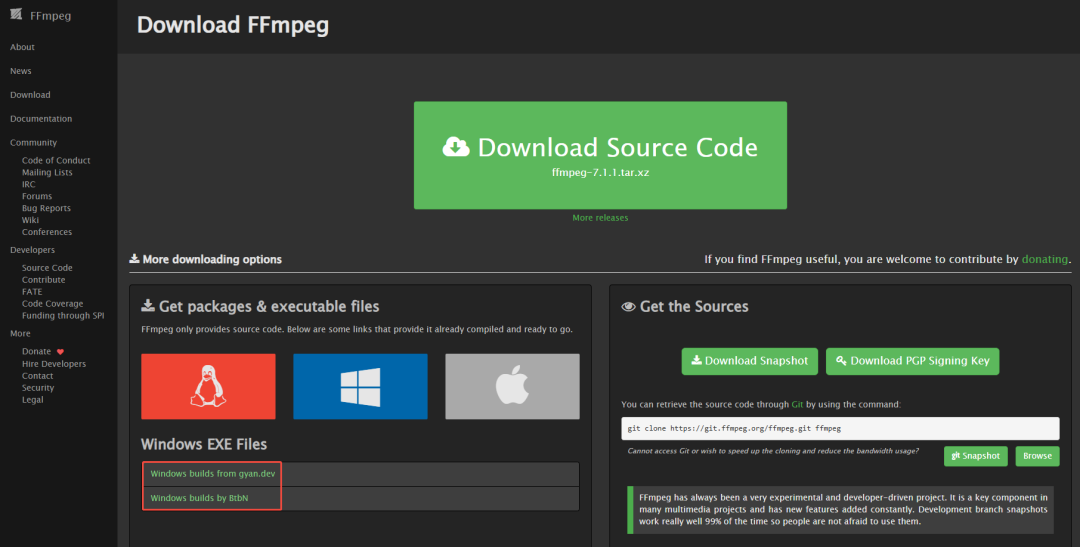This screenshot has height=547, width=1080.
Task: Open the FATE link
Action: [32, 291]
